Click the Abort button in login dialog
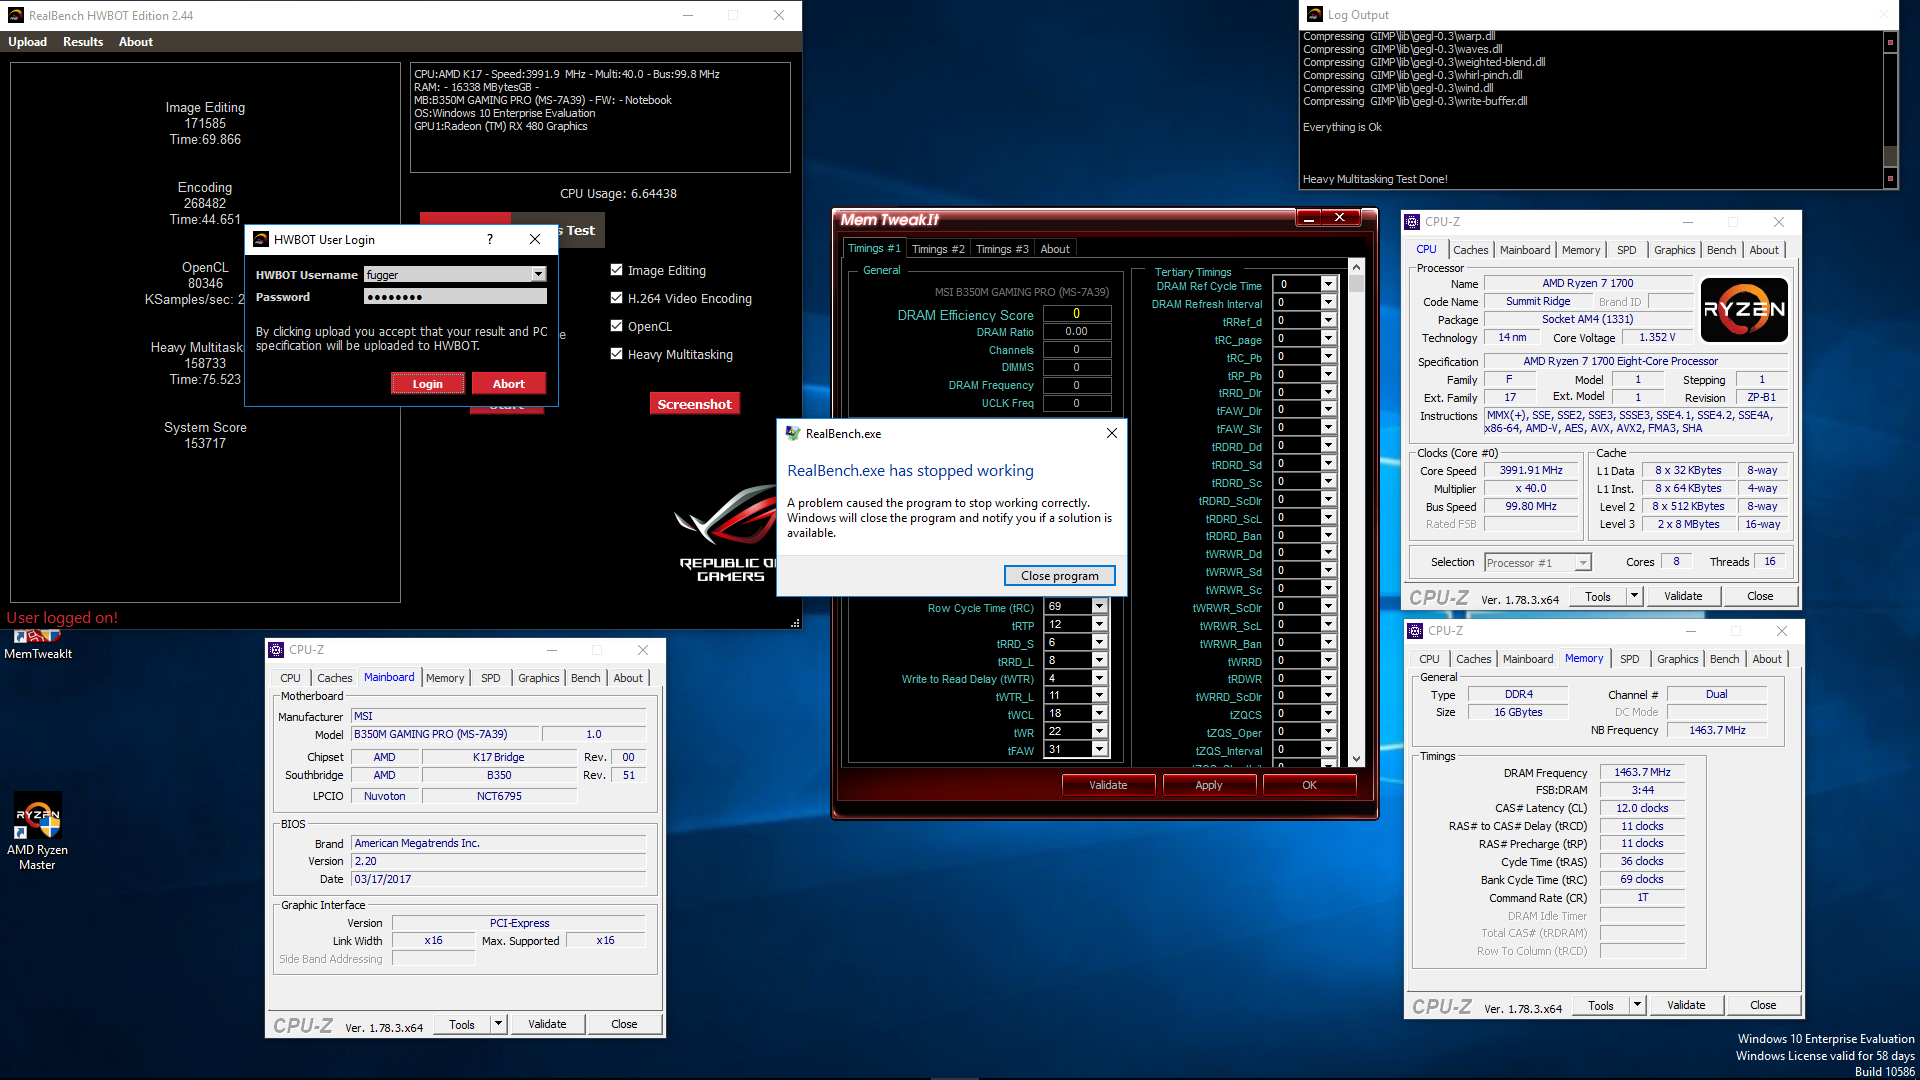The image size is (1920, 1080). [x=509, y=384]
